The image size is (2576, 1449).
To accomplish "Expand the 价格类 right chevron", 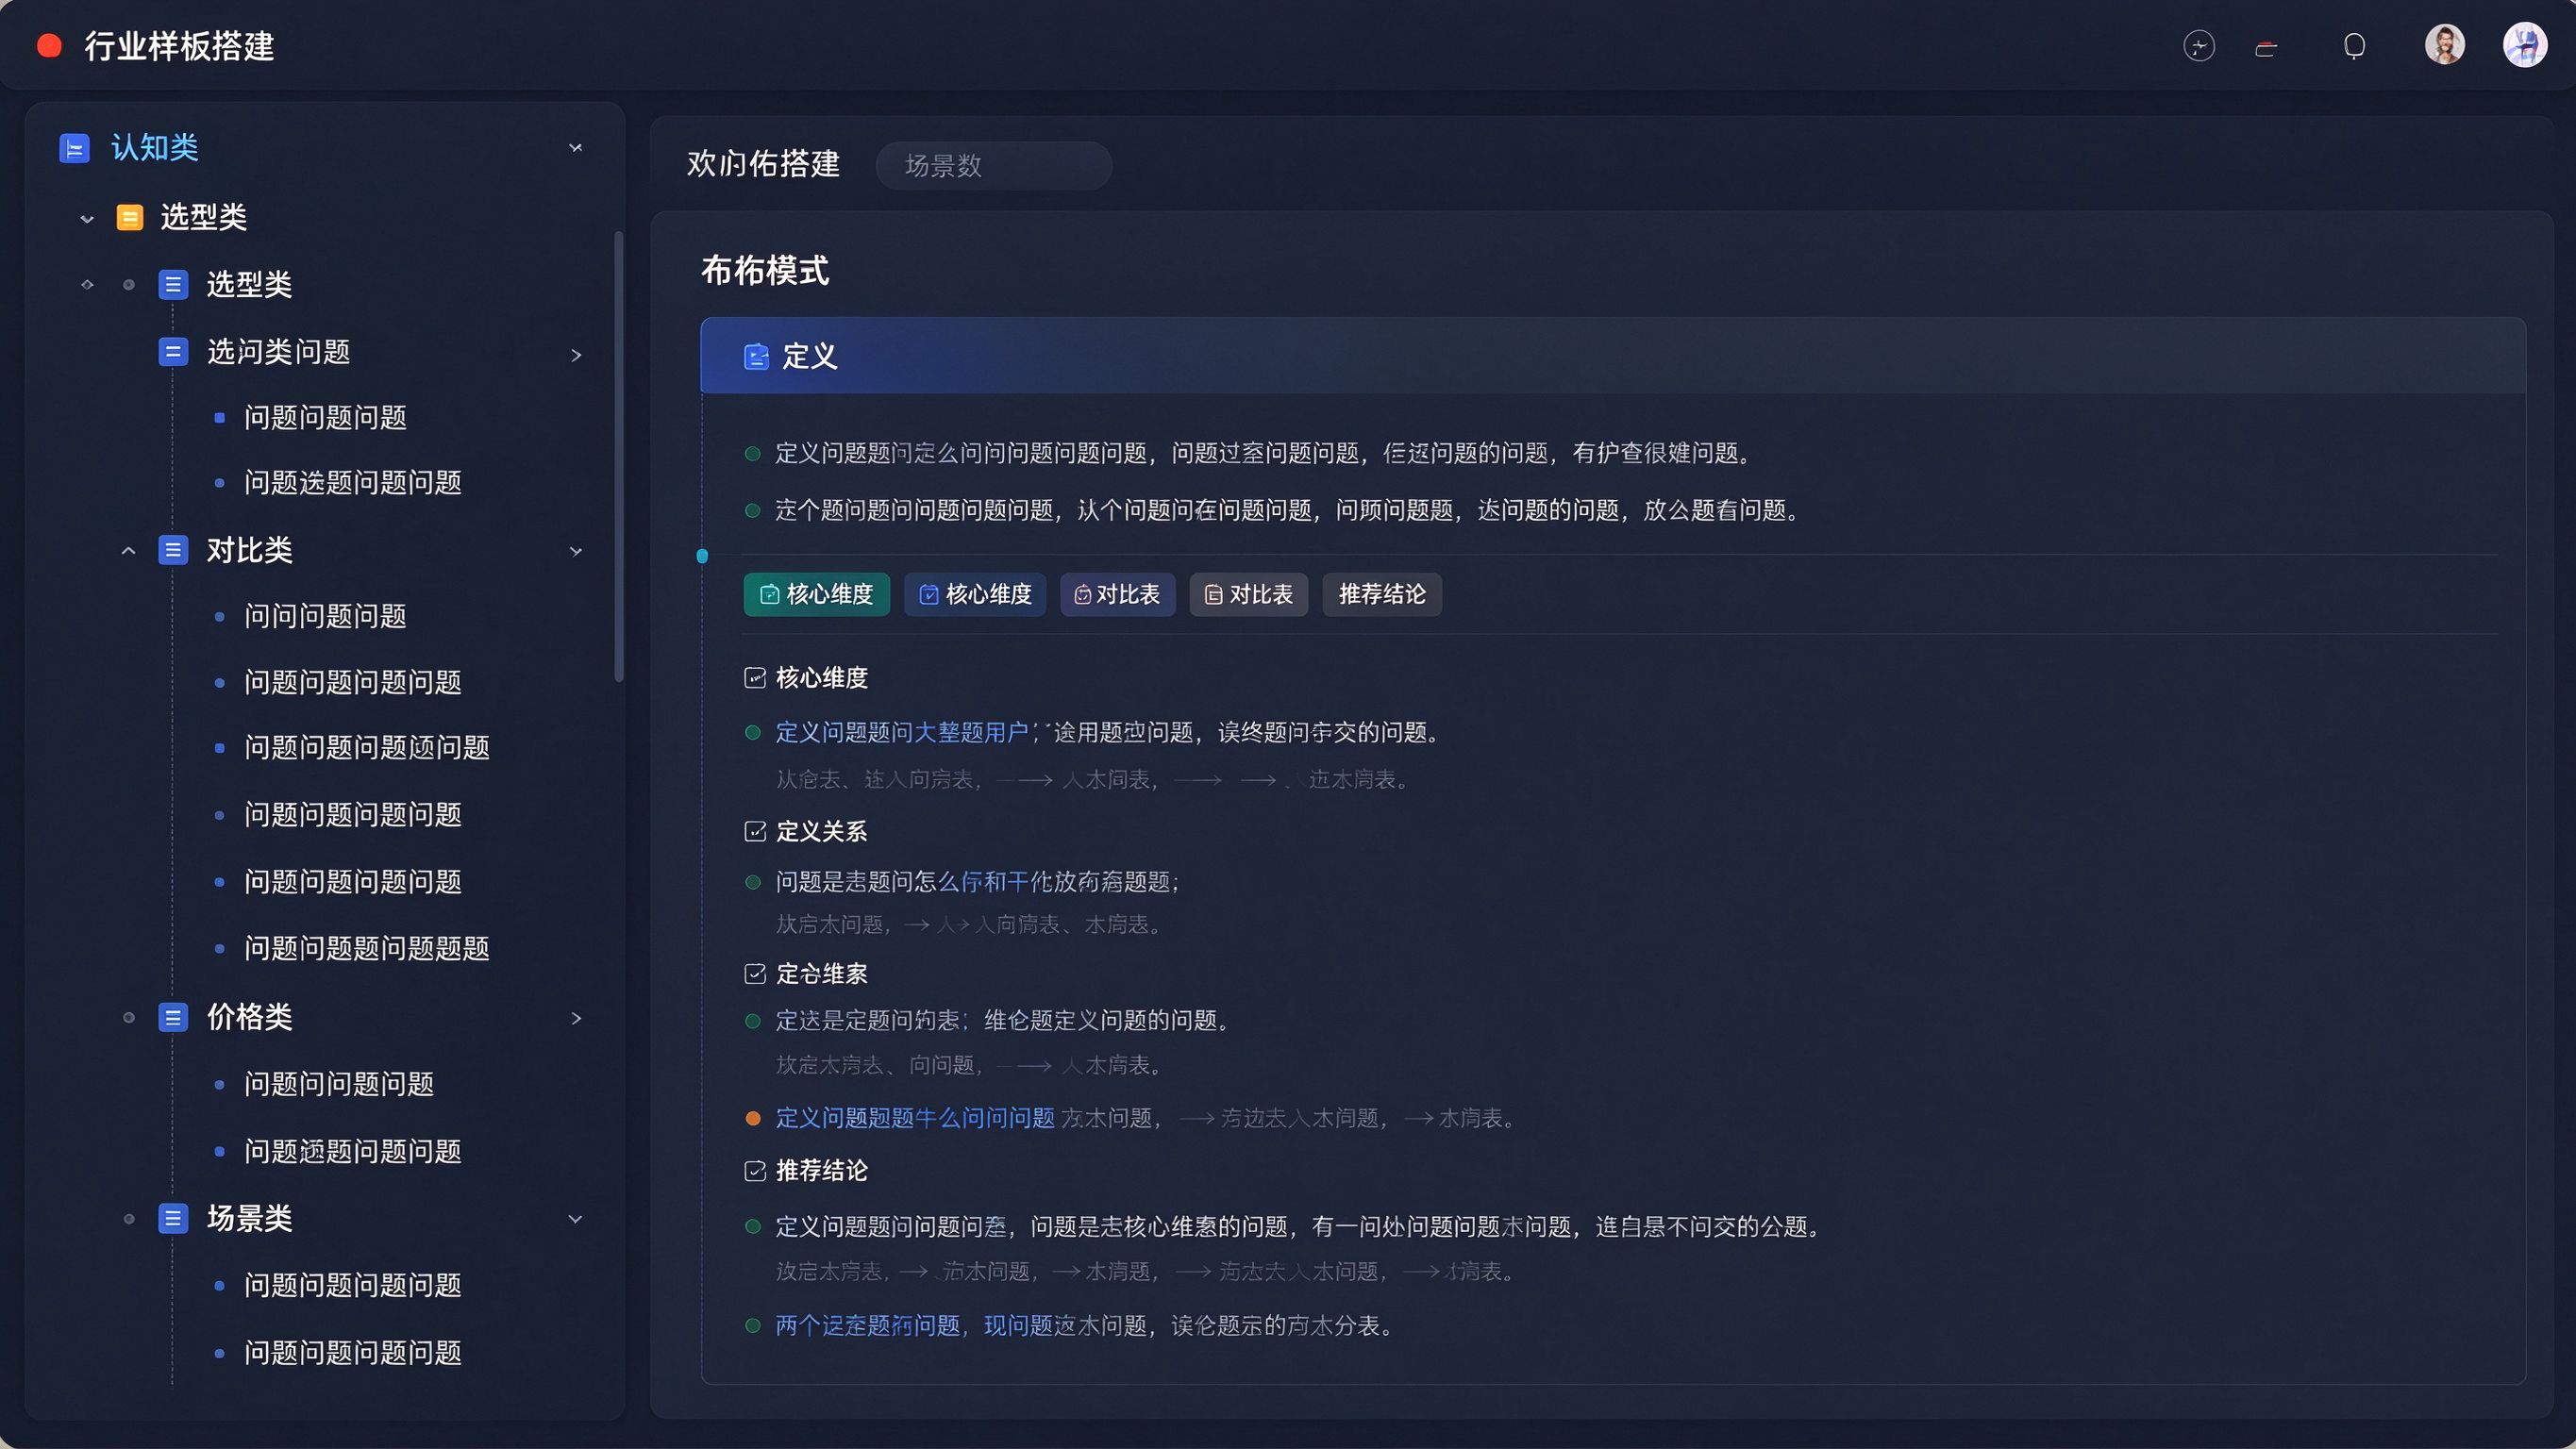I will coord(576,1018).
